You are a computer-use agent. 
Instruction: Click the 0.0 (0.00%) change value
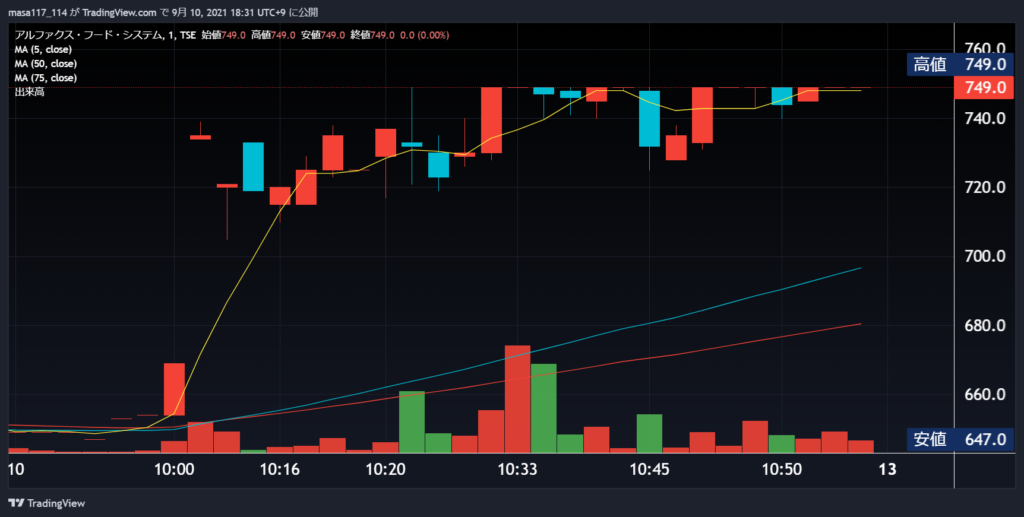tap(424, 35)
